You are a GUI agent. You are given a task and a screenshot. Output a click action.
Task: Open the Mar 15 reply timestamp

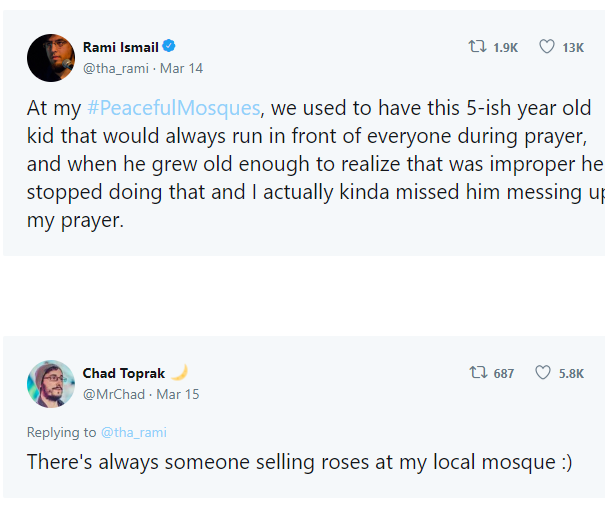[x=178, y=395]
